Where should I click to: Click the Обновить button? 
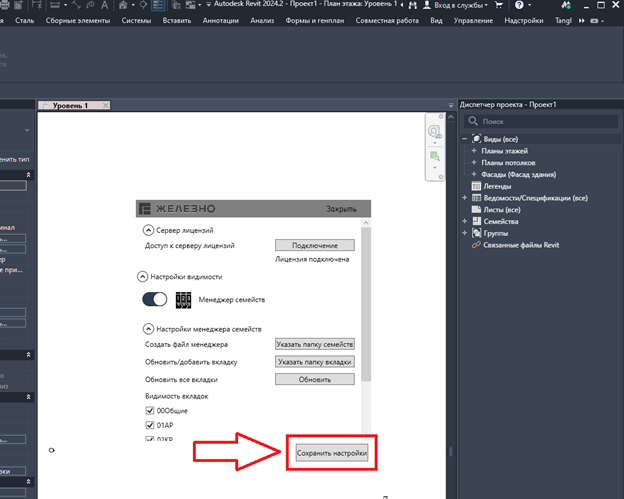pyautogui.click(x=315, y=379)
